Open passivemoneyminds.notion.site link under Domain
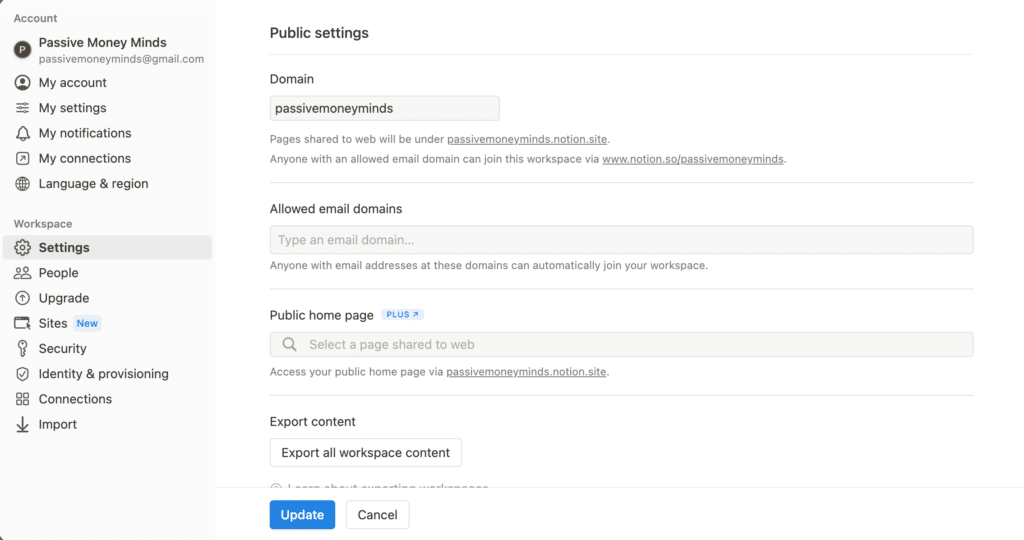Image resolution: width=1024 pixels, height=540 pixels. pos(527,139)
